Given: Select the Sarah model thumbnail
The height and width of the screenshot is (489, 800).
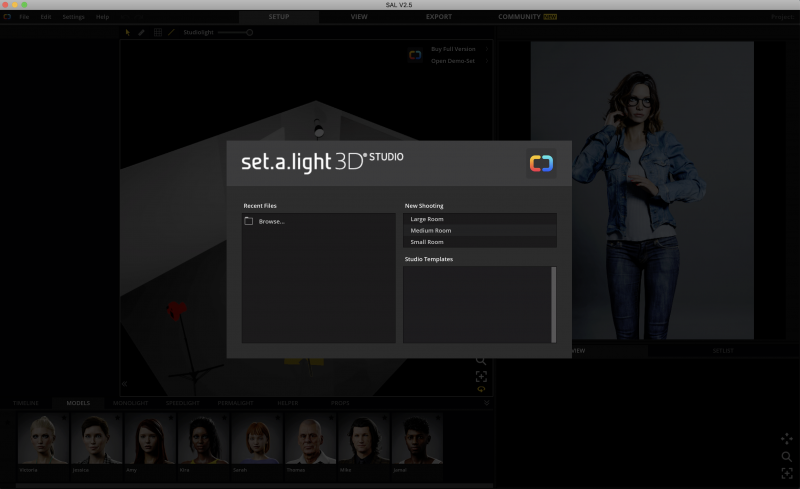Looking at the screenshot, I should (257, 439).
